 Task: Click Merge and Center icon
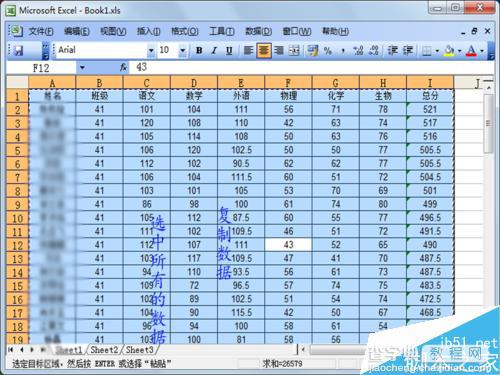pyautogui.click(x=294, y=51)
